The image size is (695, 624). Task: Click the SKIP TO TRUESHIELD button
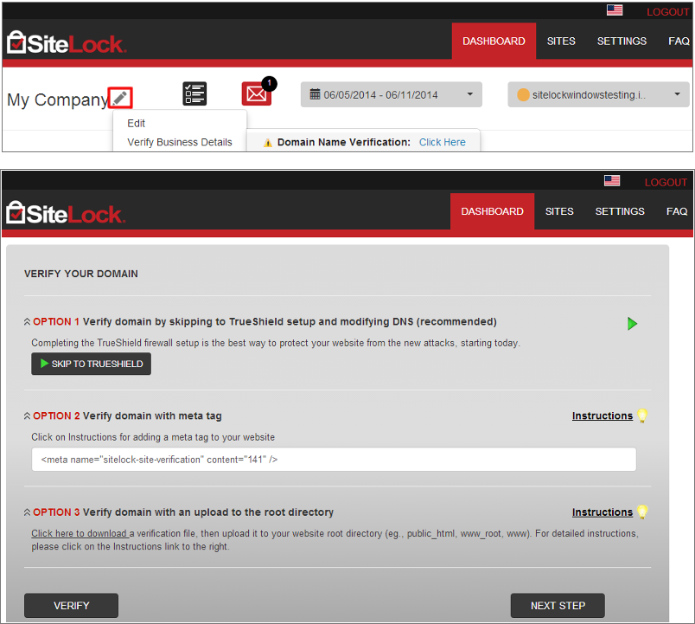[x=91, y=364]
